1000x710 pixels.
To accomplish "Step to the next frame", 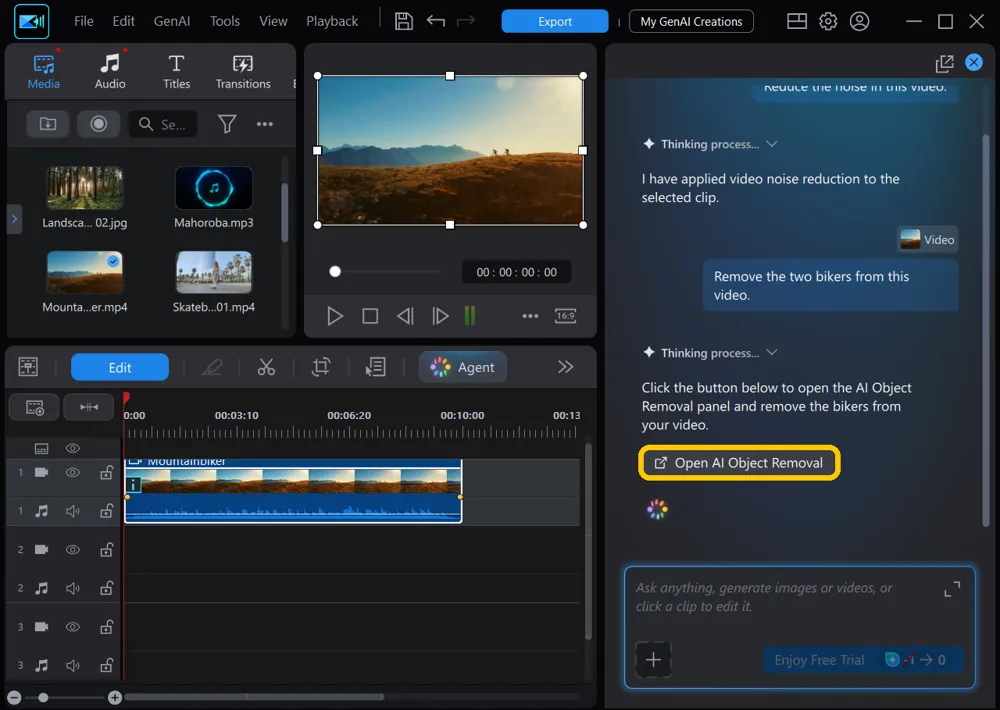I will tap(440, 316).
